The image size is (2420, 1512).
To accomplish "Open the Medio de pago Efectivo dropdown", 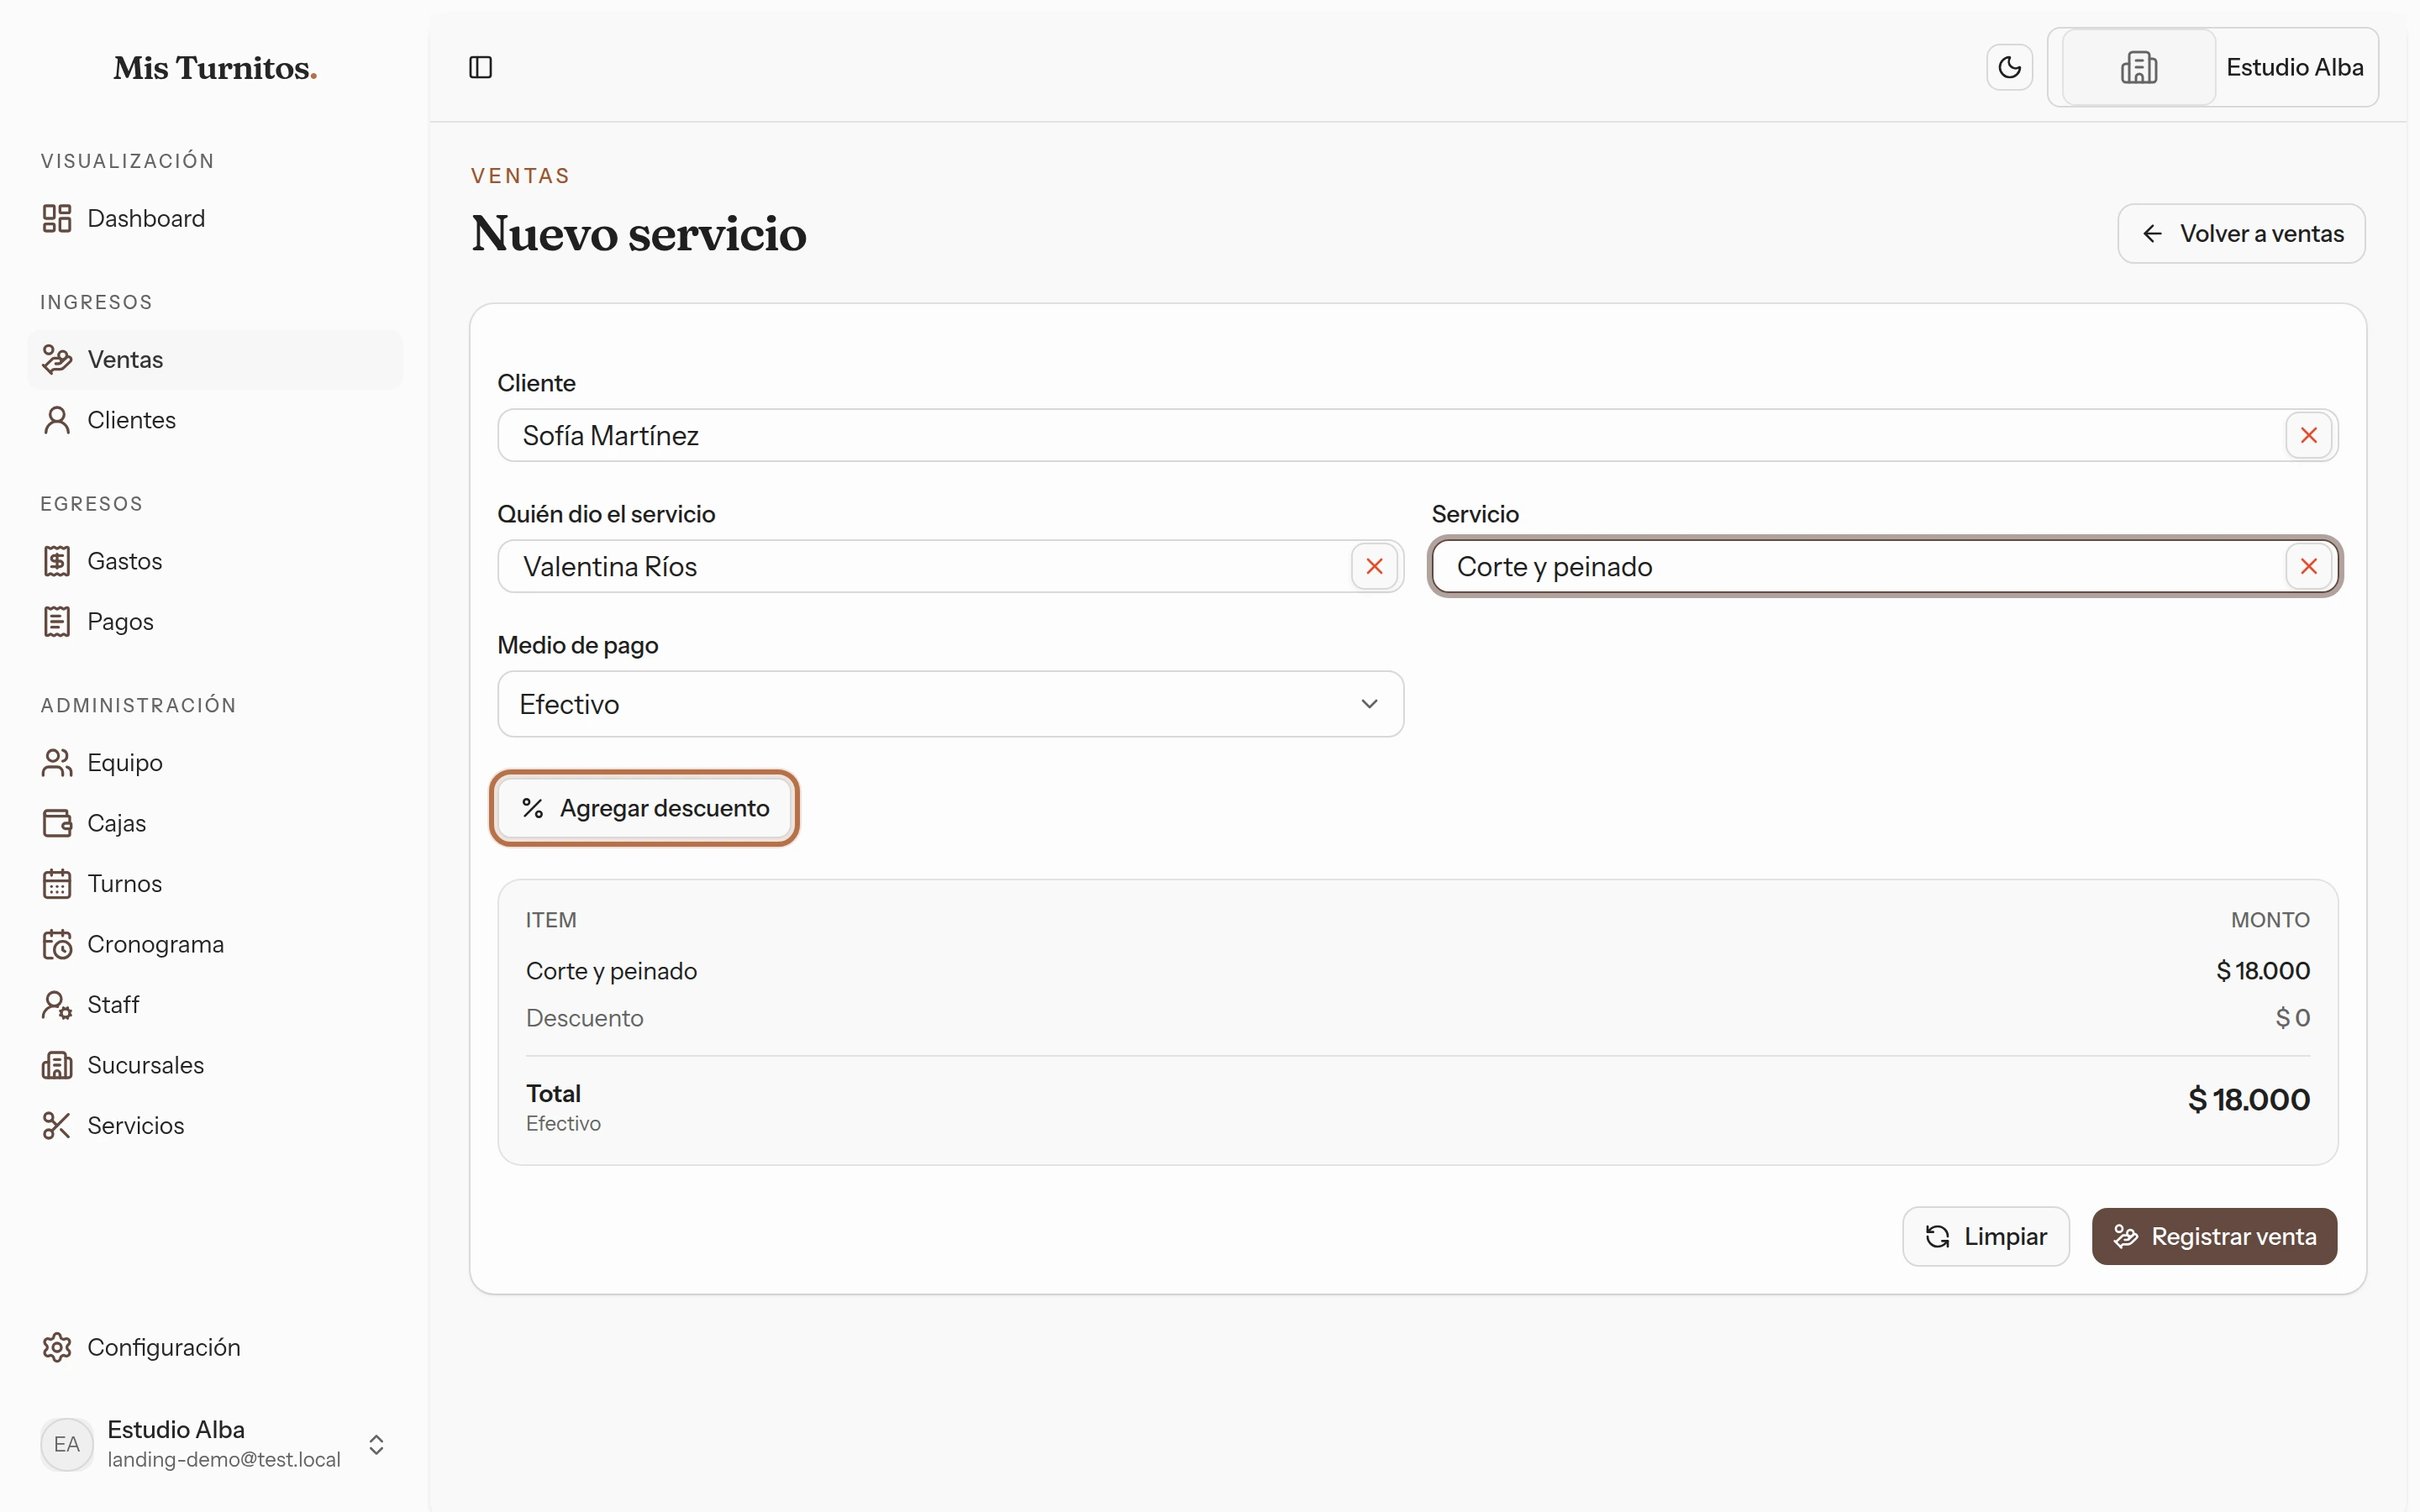I will 950,704.
